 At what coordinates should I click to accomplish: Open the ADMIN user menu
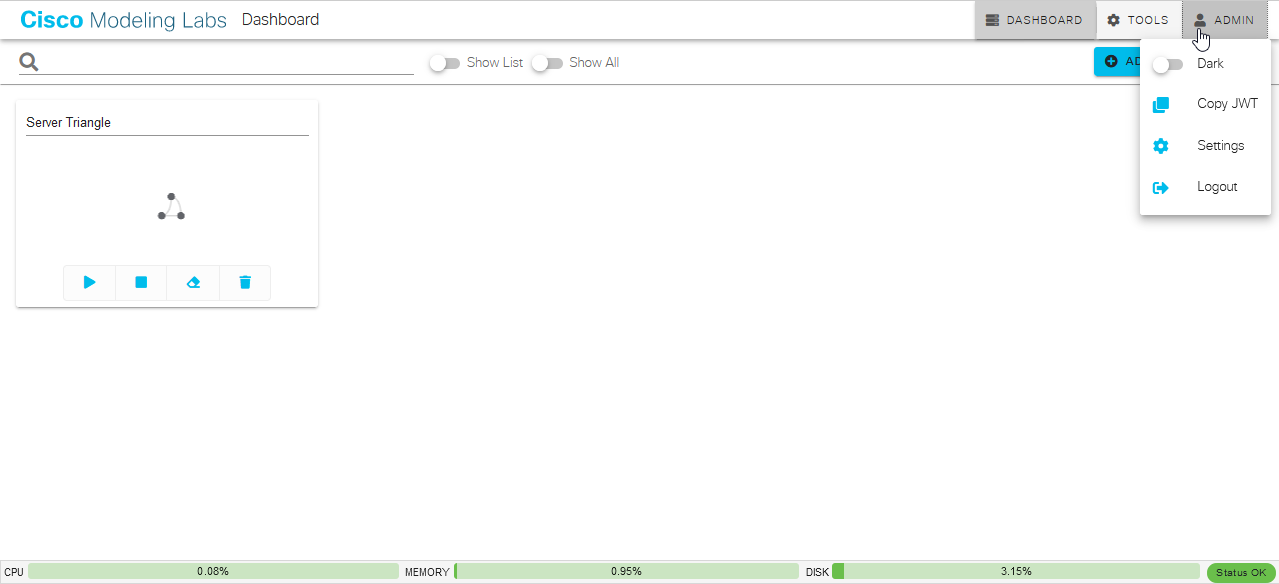pos(1224,19)
